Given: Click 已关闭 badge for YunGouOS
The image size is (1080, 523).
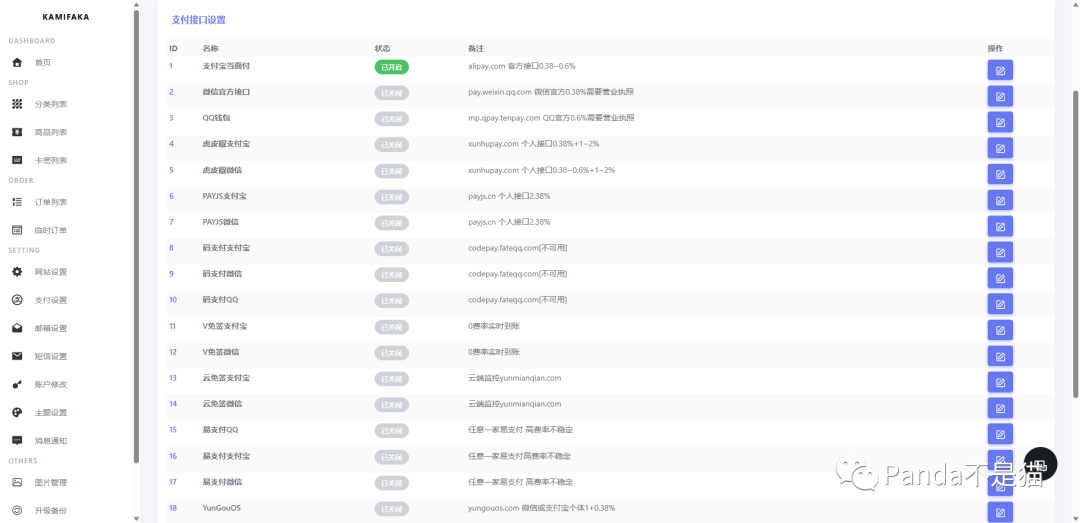Looking at the screenshot, I should [x=391, y=509].
